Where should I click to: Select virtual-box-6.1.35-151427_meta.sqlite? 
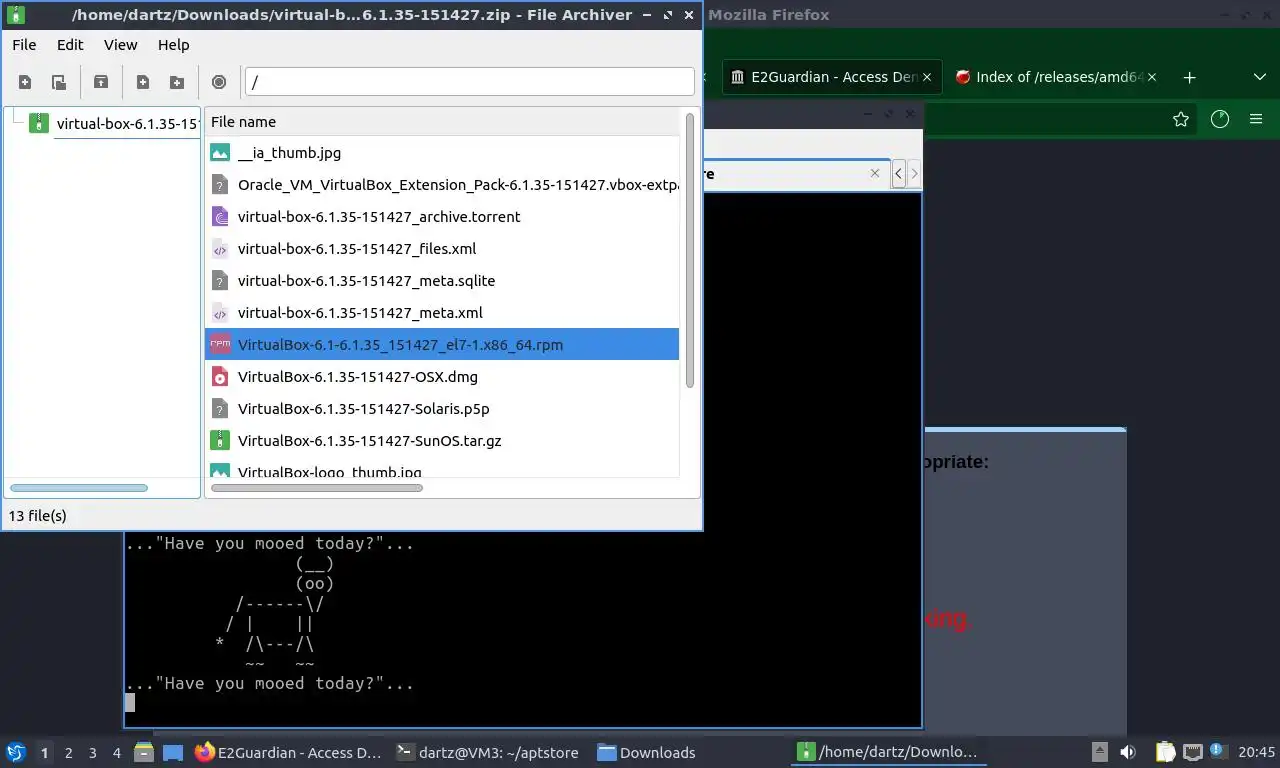pyautogui.click(x=442, y=281)
